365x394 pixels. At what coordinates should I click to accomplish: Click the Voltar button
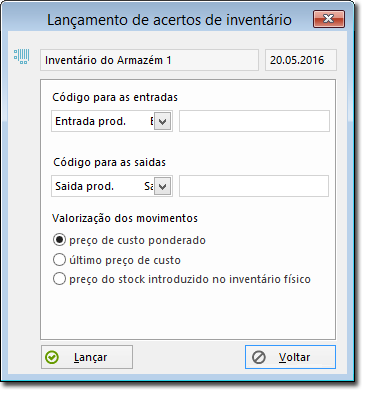tap(290, 357)
